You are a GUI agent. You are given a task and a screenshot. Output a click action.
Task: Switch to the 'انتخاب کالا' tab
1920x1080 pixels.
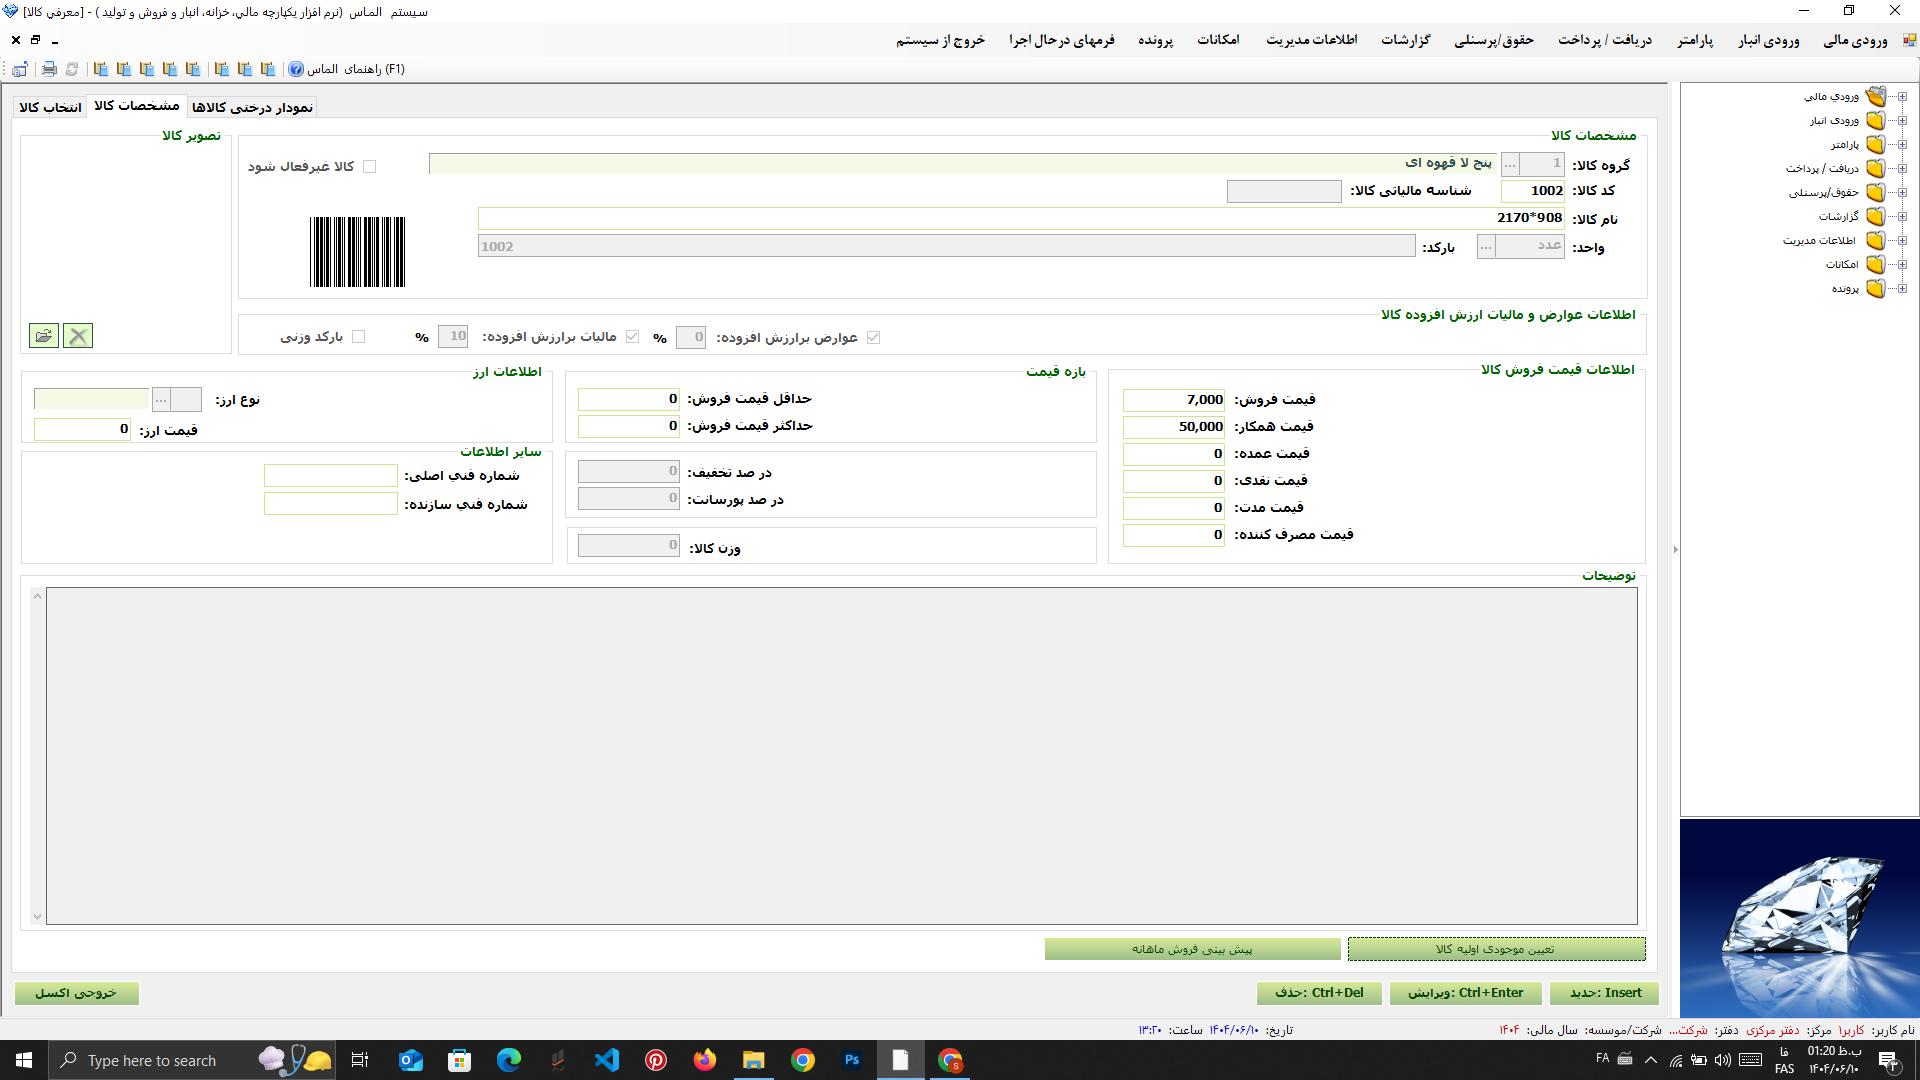[50, 107]
